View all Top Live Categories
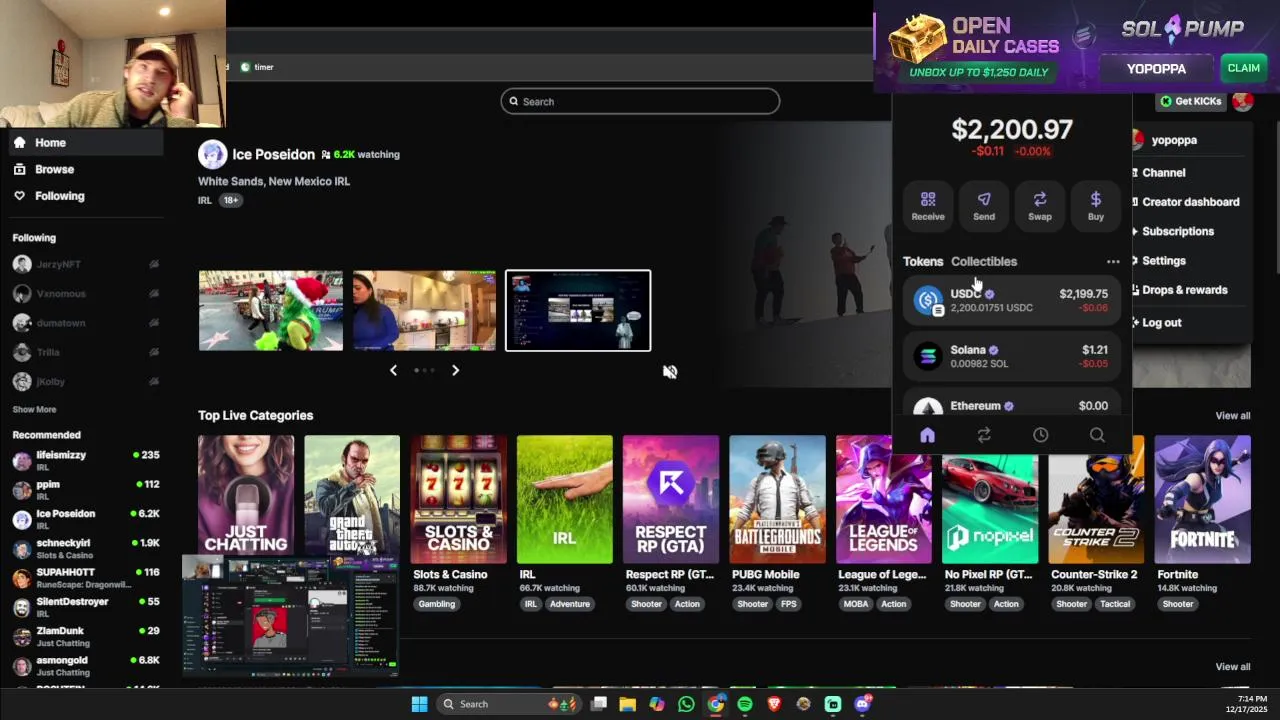This screenshot has height=720, width=1280. click(x=1232, y=415)
